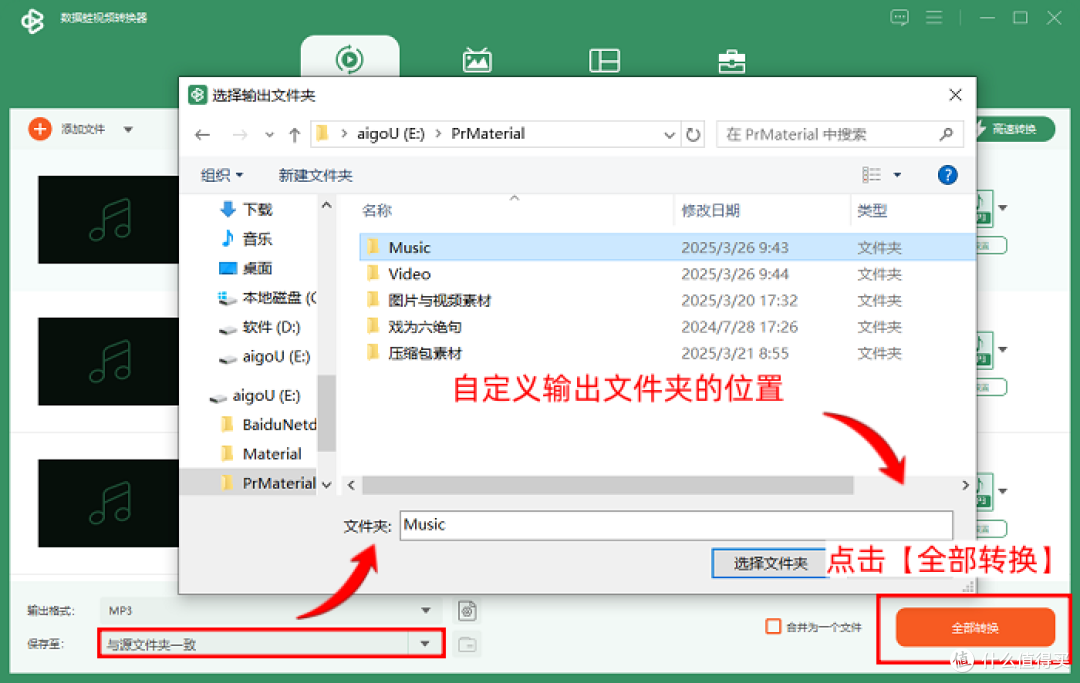Open the toolbox tab icon

[731, 61]
